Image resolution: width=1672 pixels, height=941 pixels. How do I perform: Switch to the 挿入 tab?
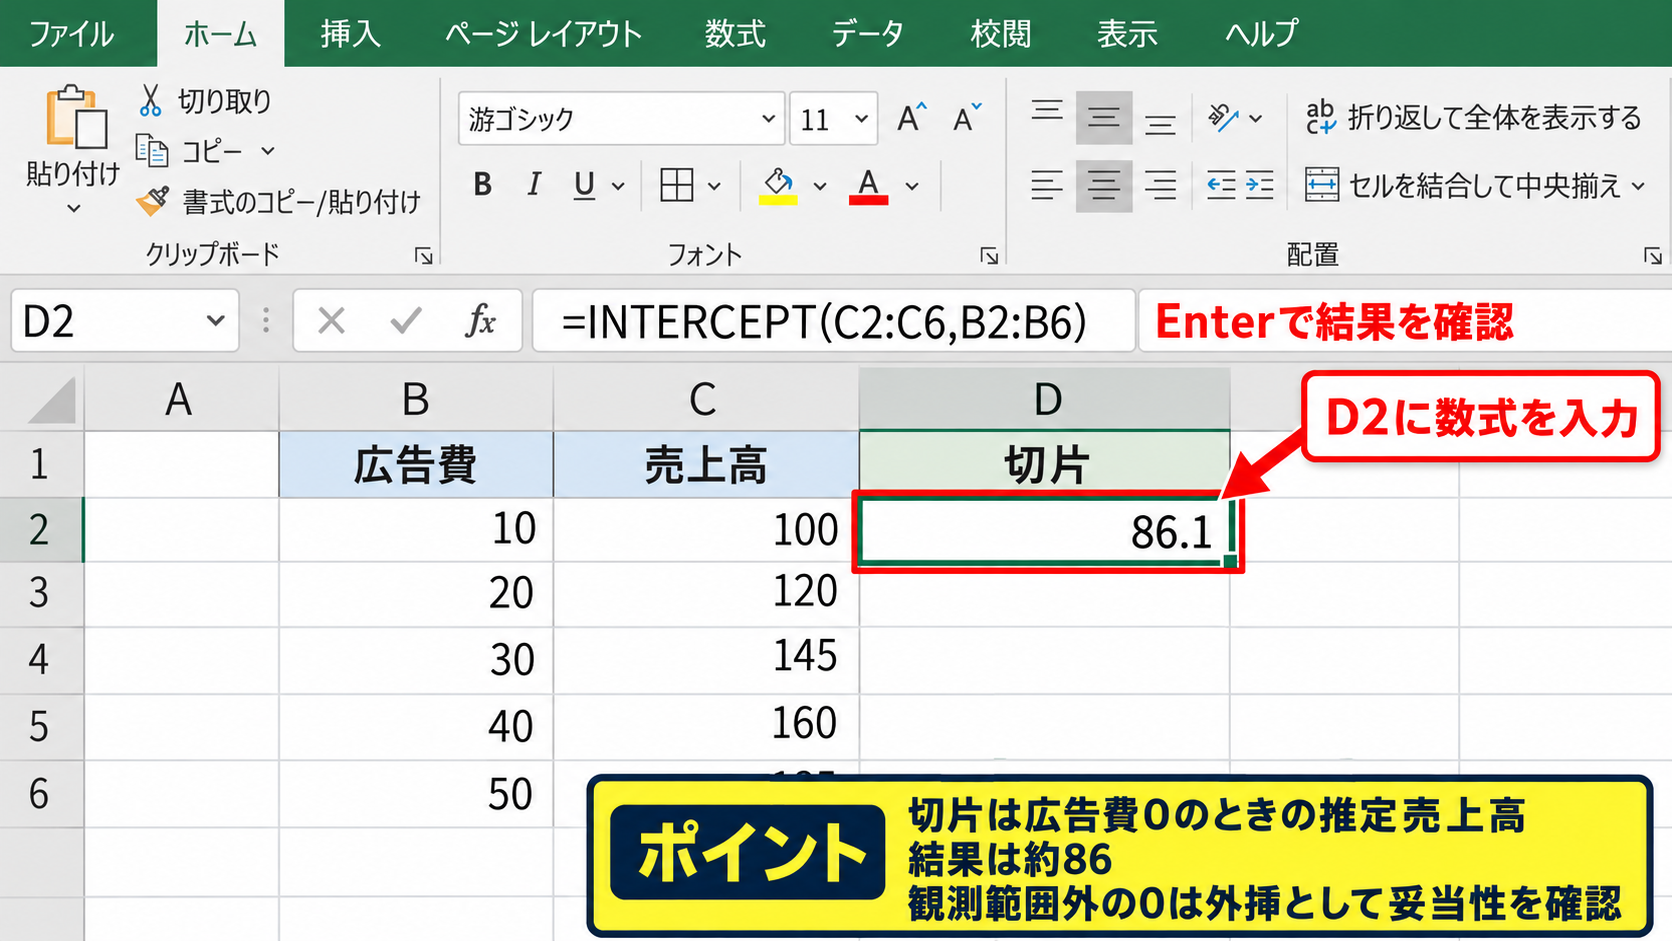[x=350, y=34]
